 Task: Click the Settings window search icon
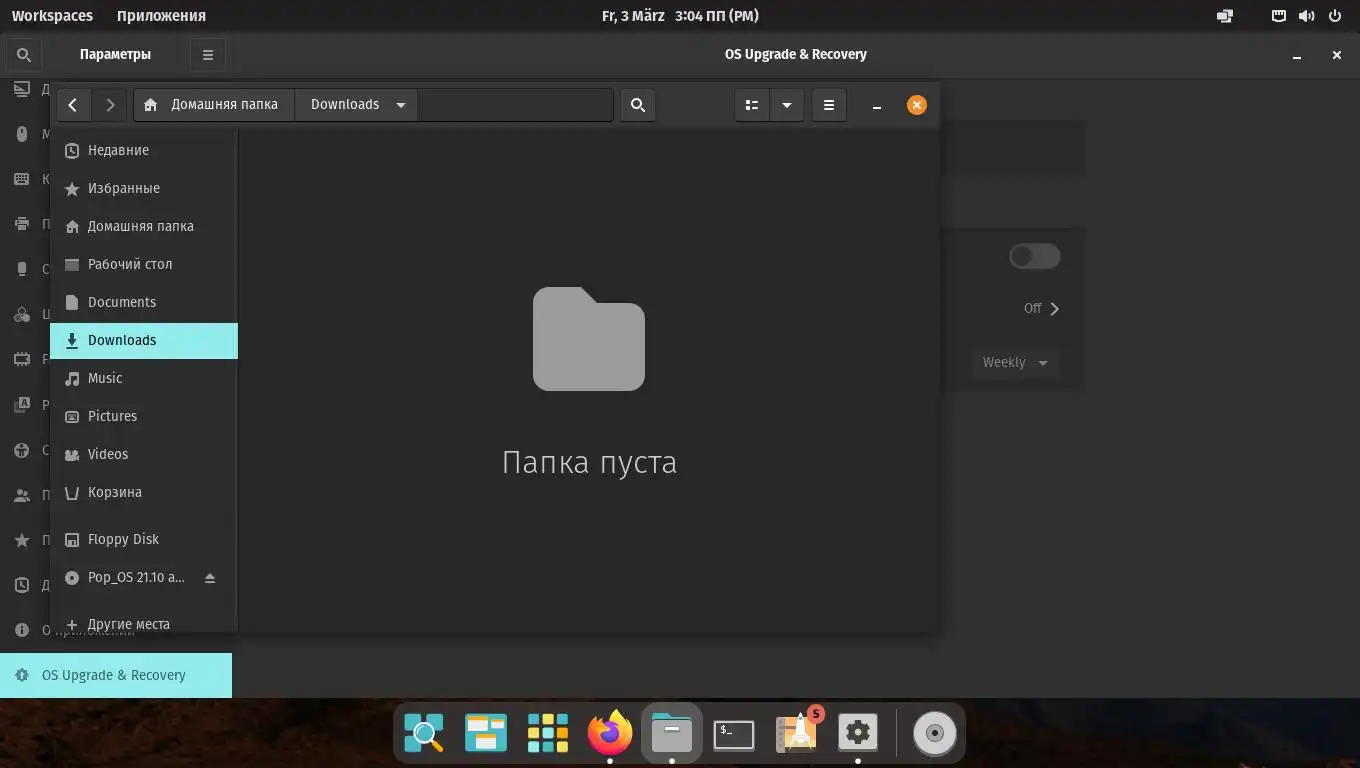pyautogui.click(x=24, y=55)
